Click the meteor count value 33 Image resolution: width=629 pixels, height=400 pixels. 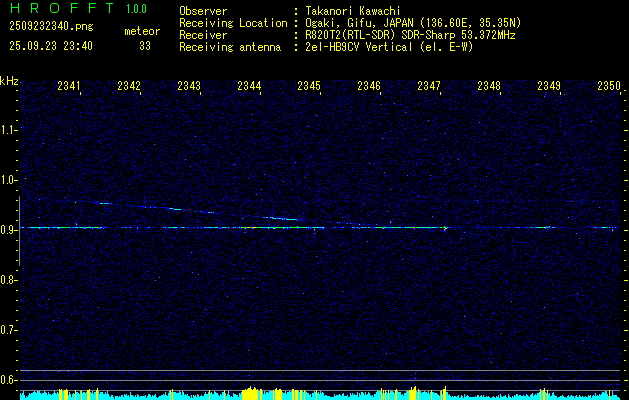coord(145,46)
